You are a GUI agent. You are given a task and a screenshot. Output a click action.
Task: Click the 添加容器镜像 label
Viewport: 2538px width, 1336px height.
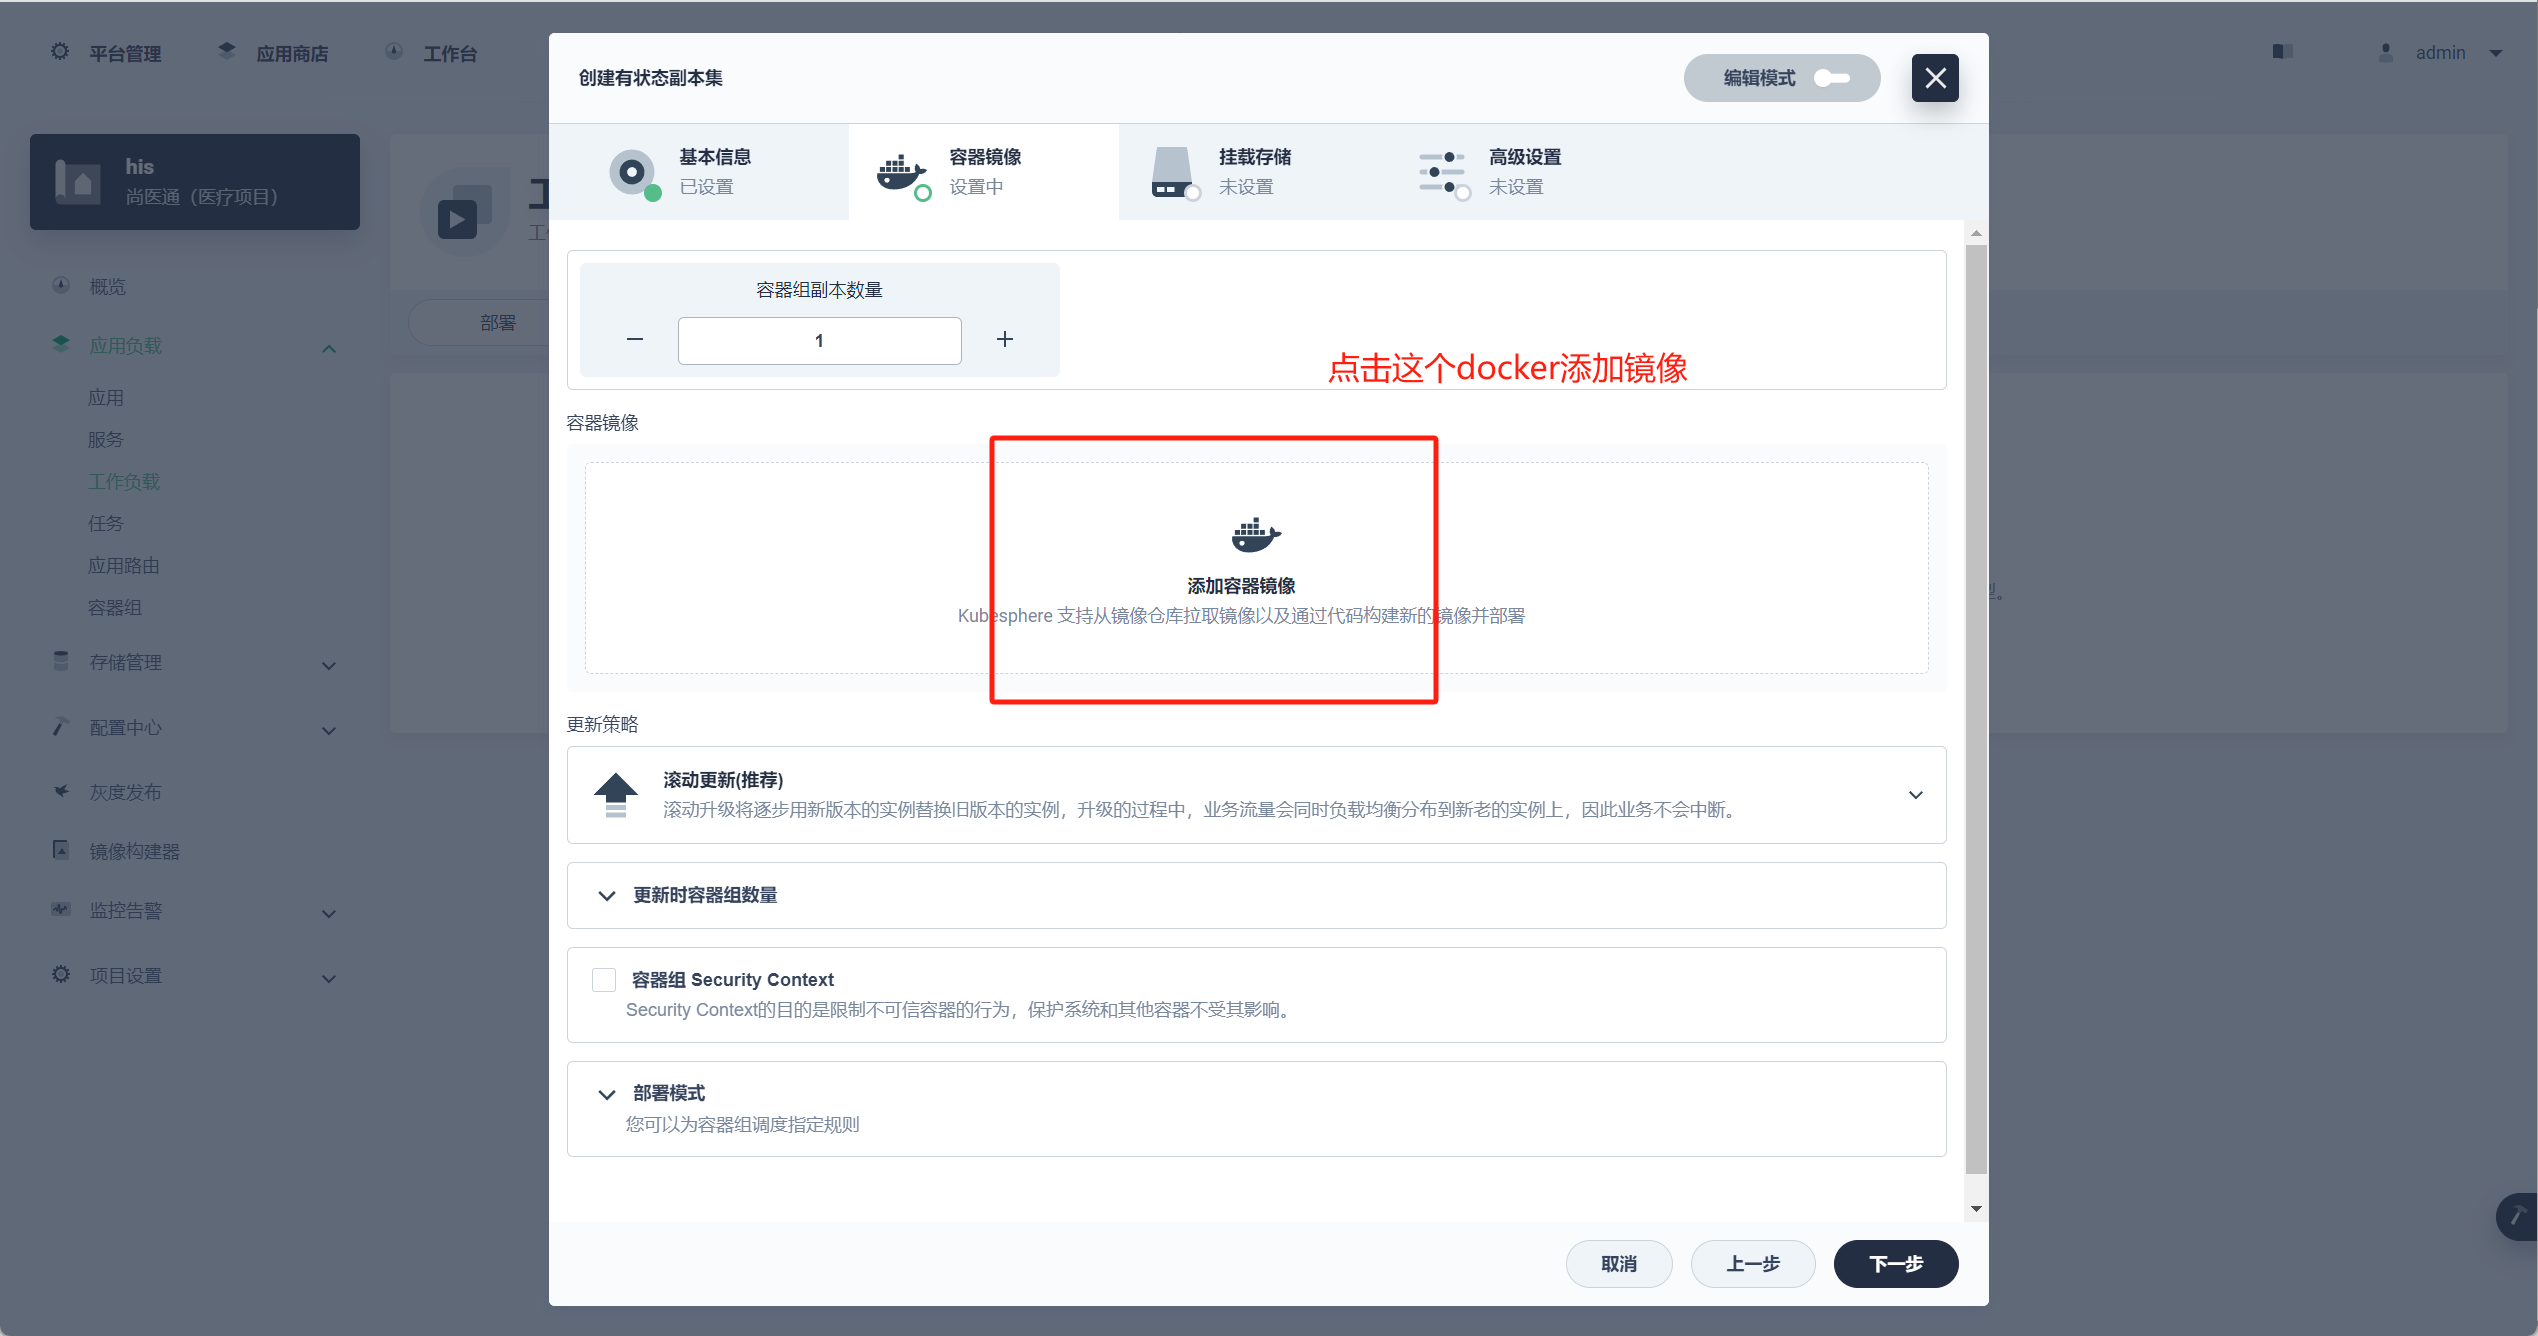(1241, 586)
